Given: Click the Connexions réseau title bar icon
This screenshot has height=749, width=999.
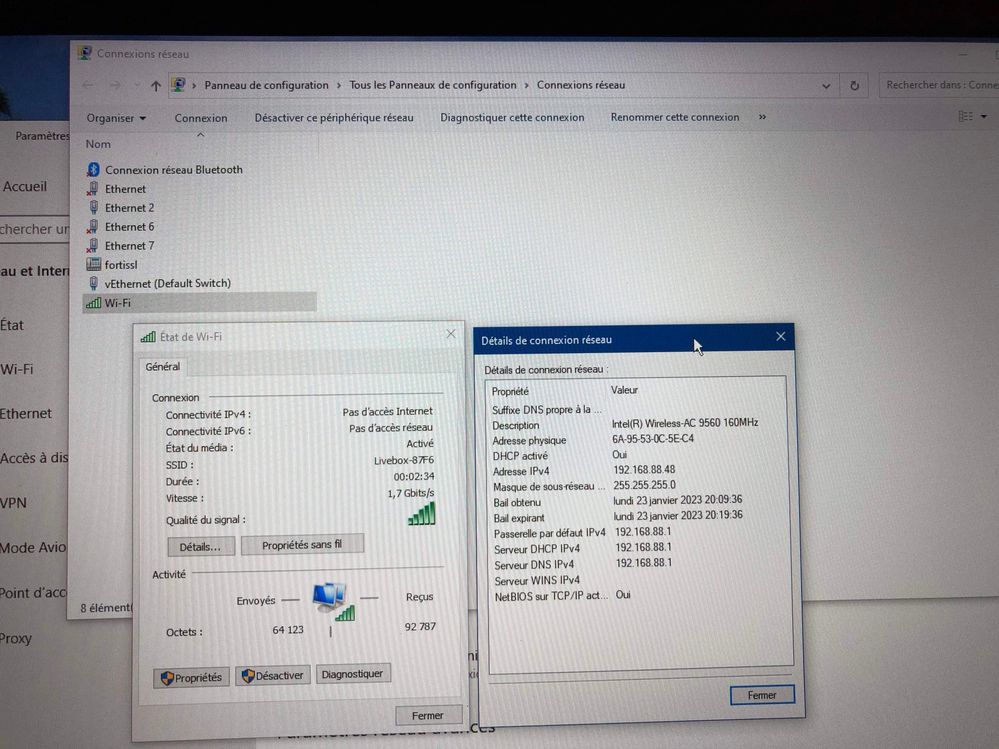Looking at the screenshot, I should (x=85, y=54).
